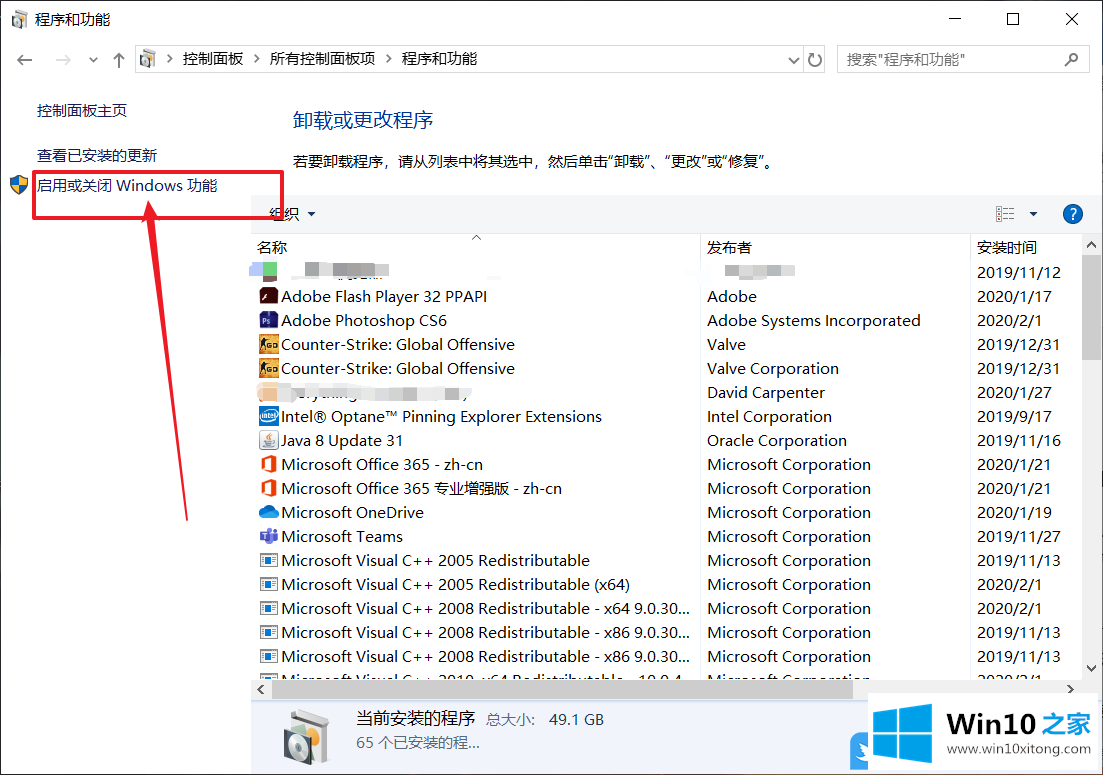Click vertical scrollbar up arrow
This screenshot has width=1103, height=775.
[1091, 245]
